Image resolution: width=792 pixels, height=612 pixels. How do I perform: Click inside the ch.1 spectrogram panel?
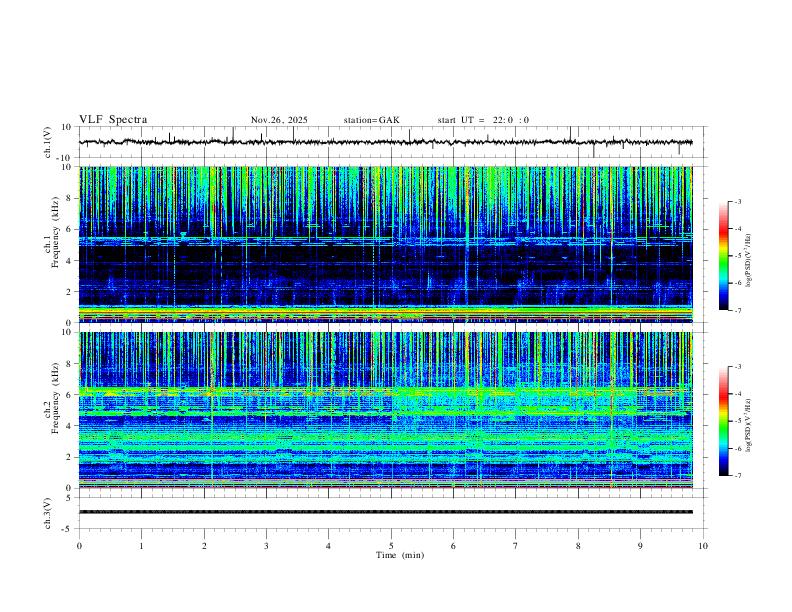386,244
